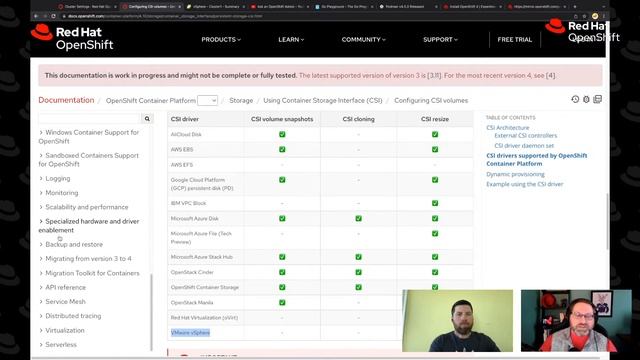Switch to vSphere Cluster1 Summary tab

215,7
